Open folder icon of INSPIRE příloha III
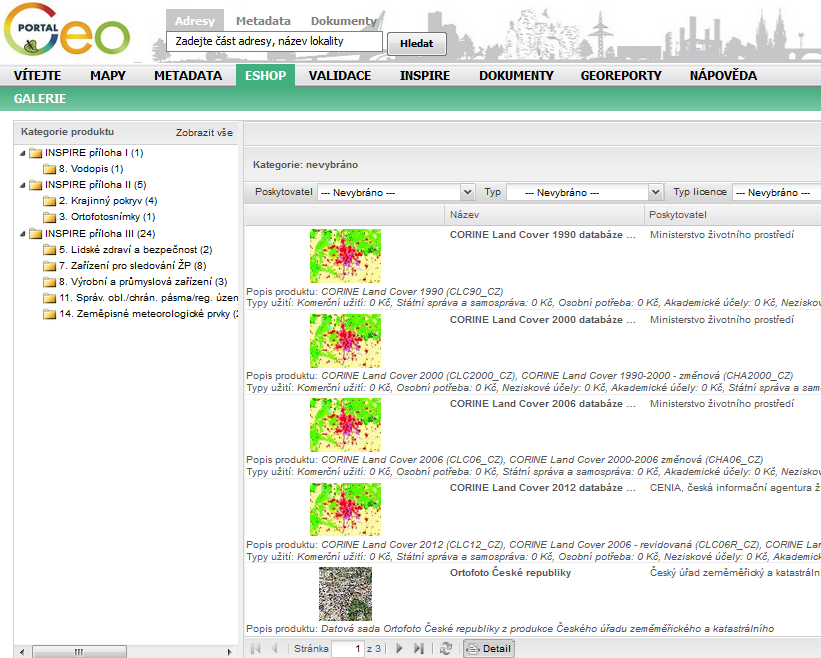 (36, 233)
